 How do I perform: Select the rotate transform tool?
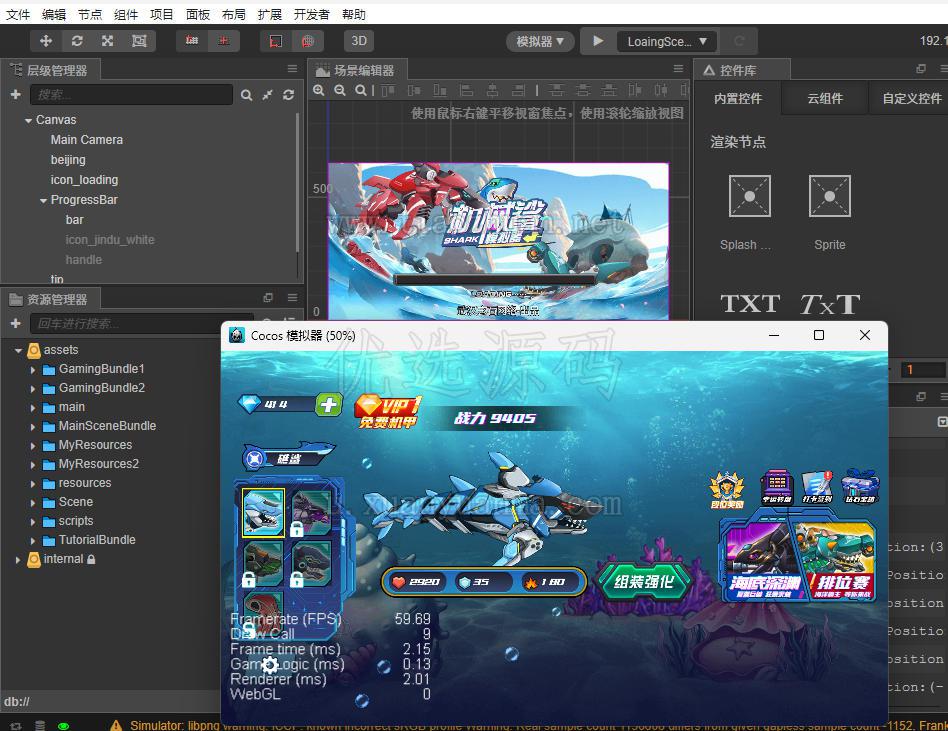click(77, 41)
